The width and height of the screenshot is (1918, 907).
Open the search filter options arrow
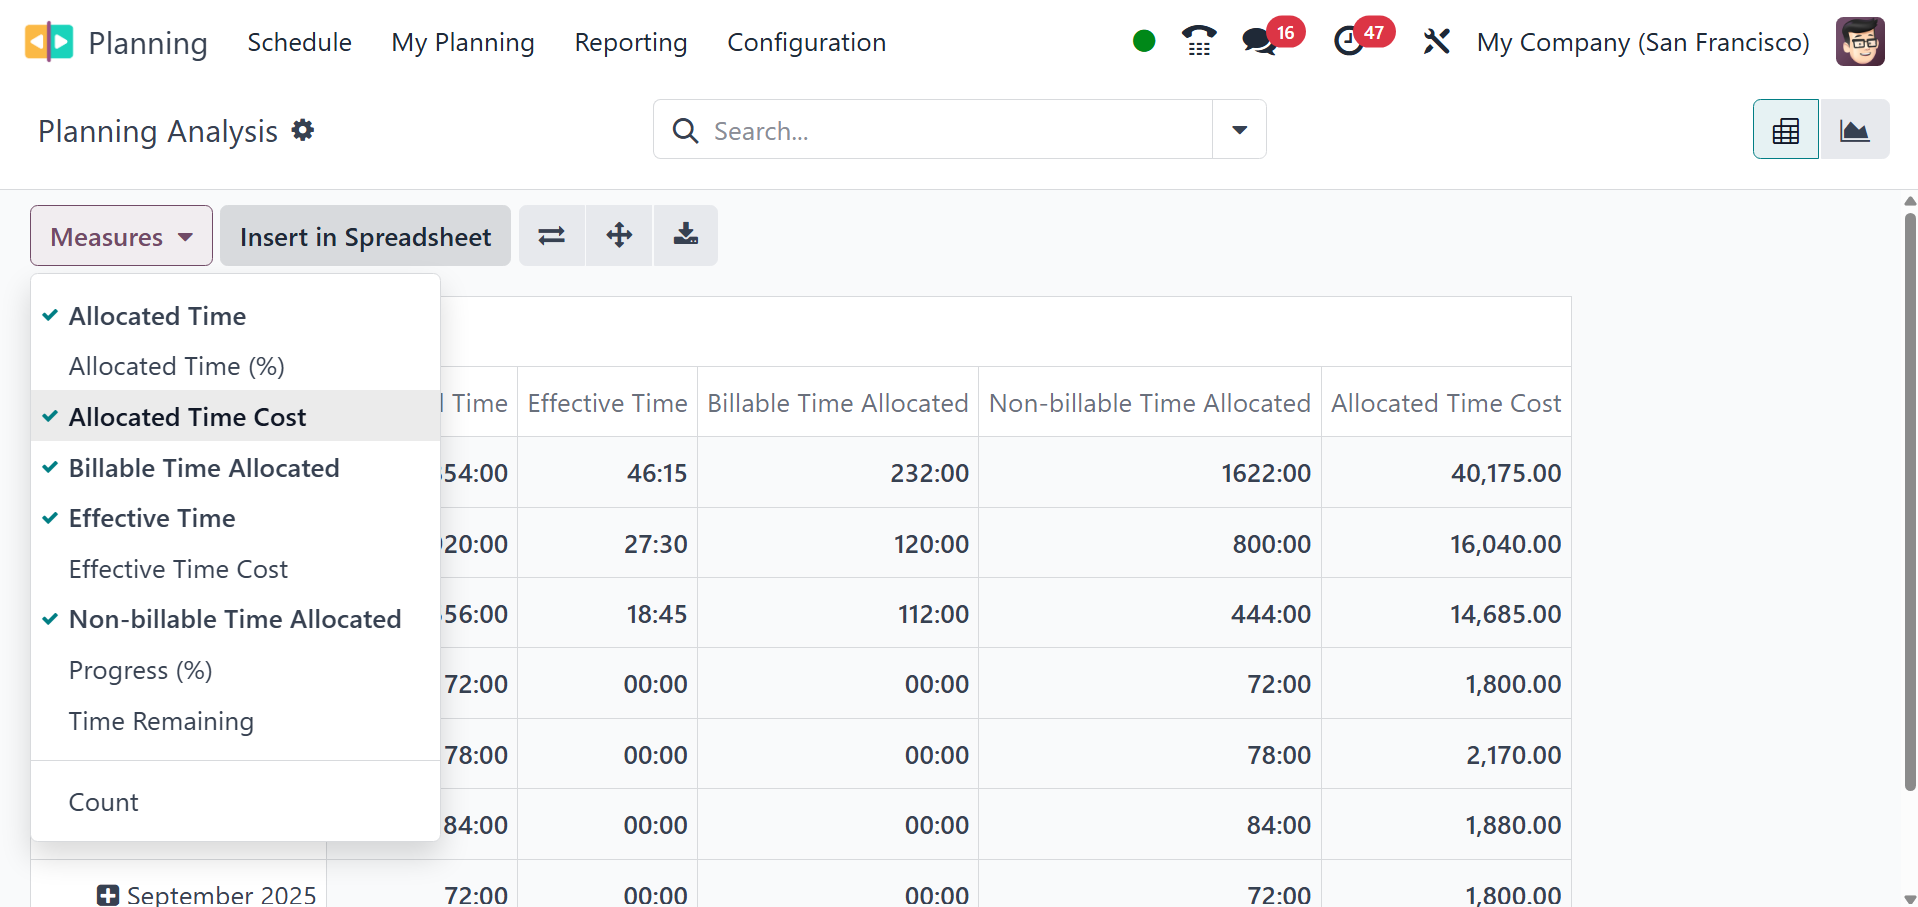click(x=1239, y=130)
